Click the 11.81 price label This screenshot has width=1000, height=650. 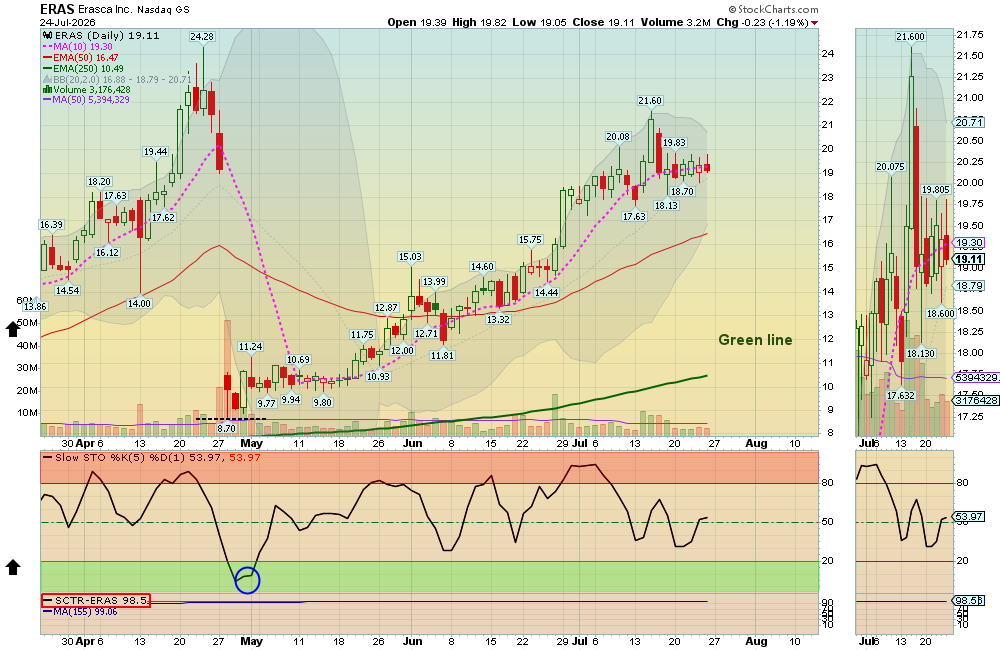(x=442, y=355)
